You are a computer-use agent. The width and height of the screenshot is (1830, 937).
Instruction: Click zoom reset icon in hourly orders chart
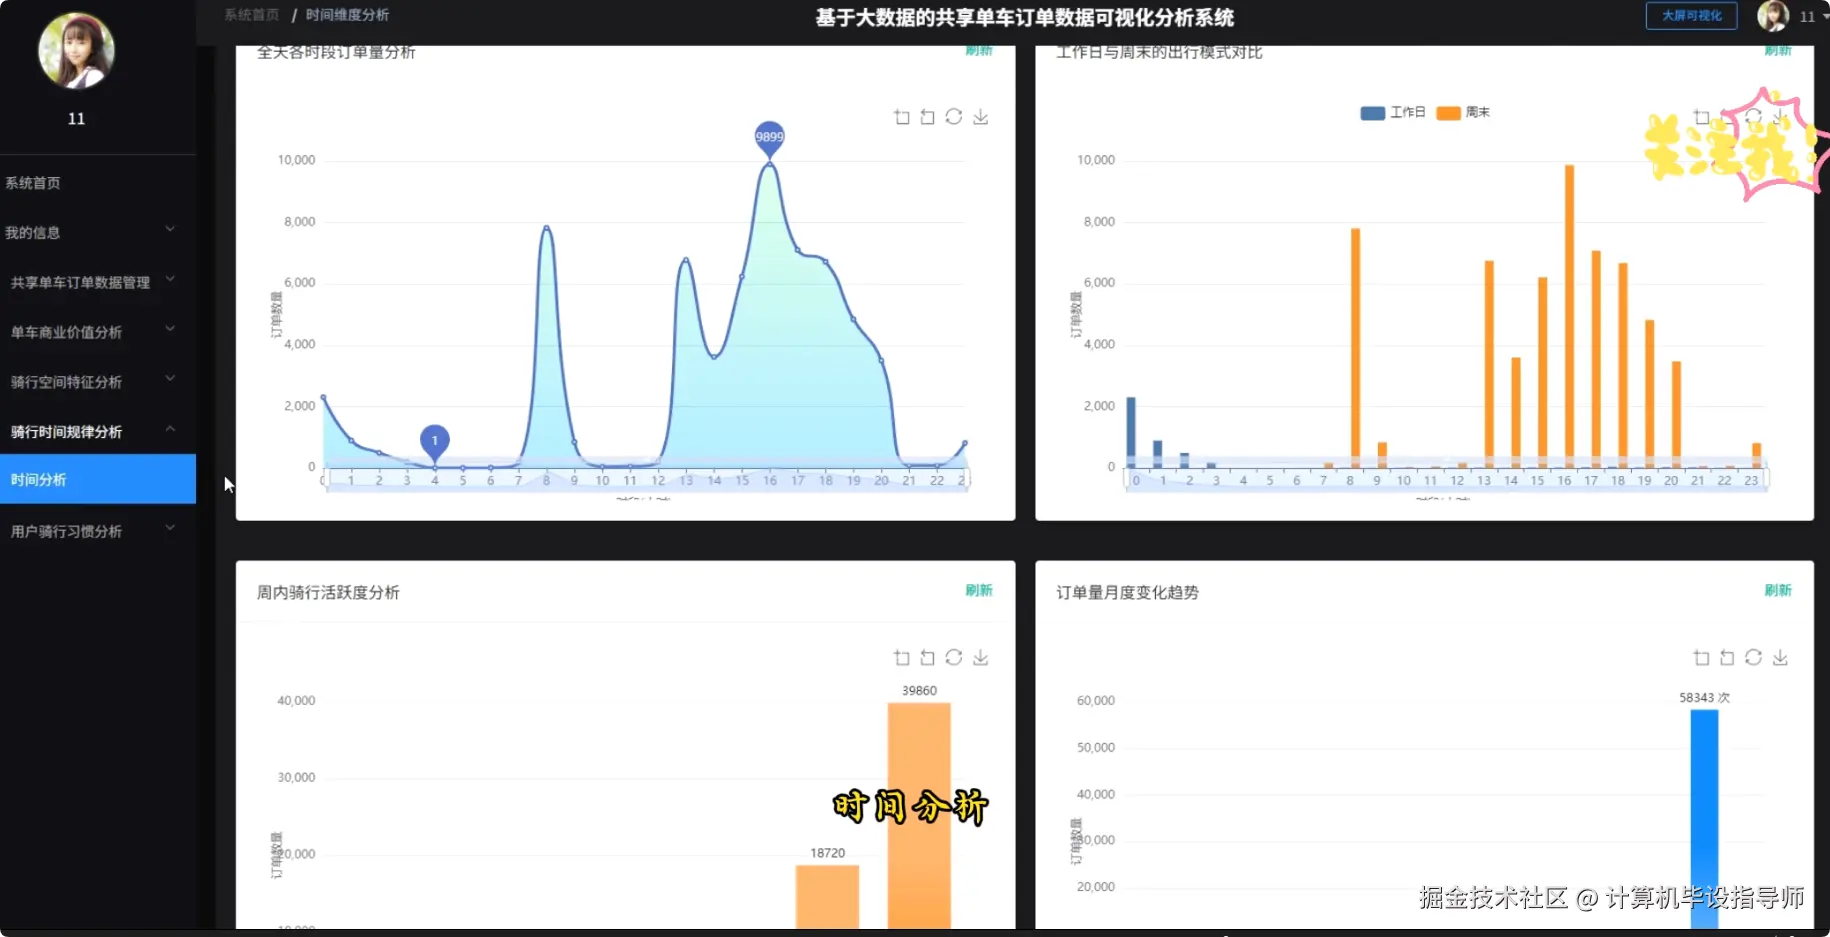(928, 117)
